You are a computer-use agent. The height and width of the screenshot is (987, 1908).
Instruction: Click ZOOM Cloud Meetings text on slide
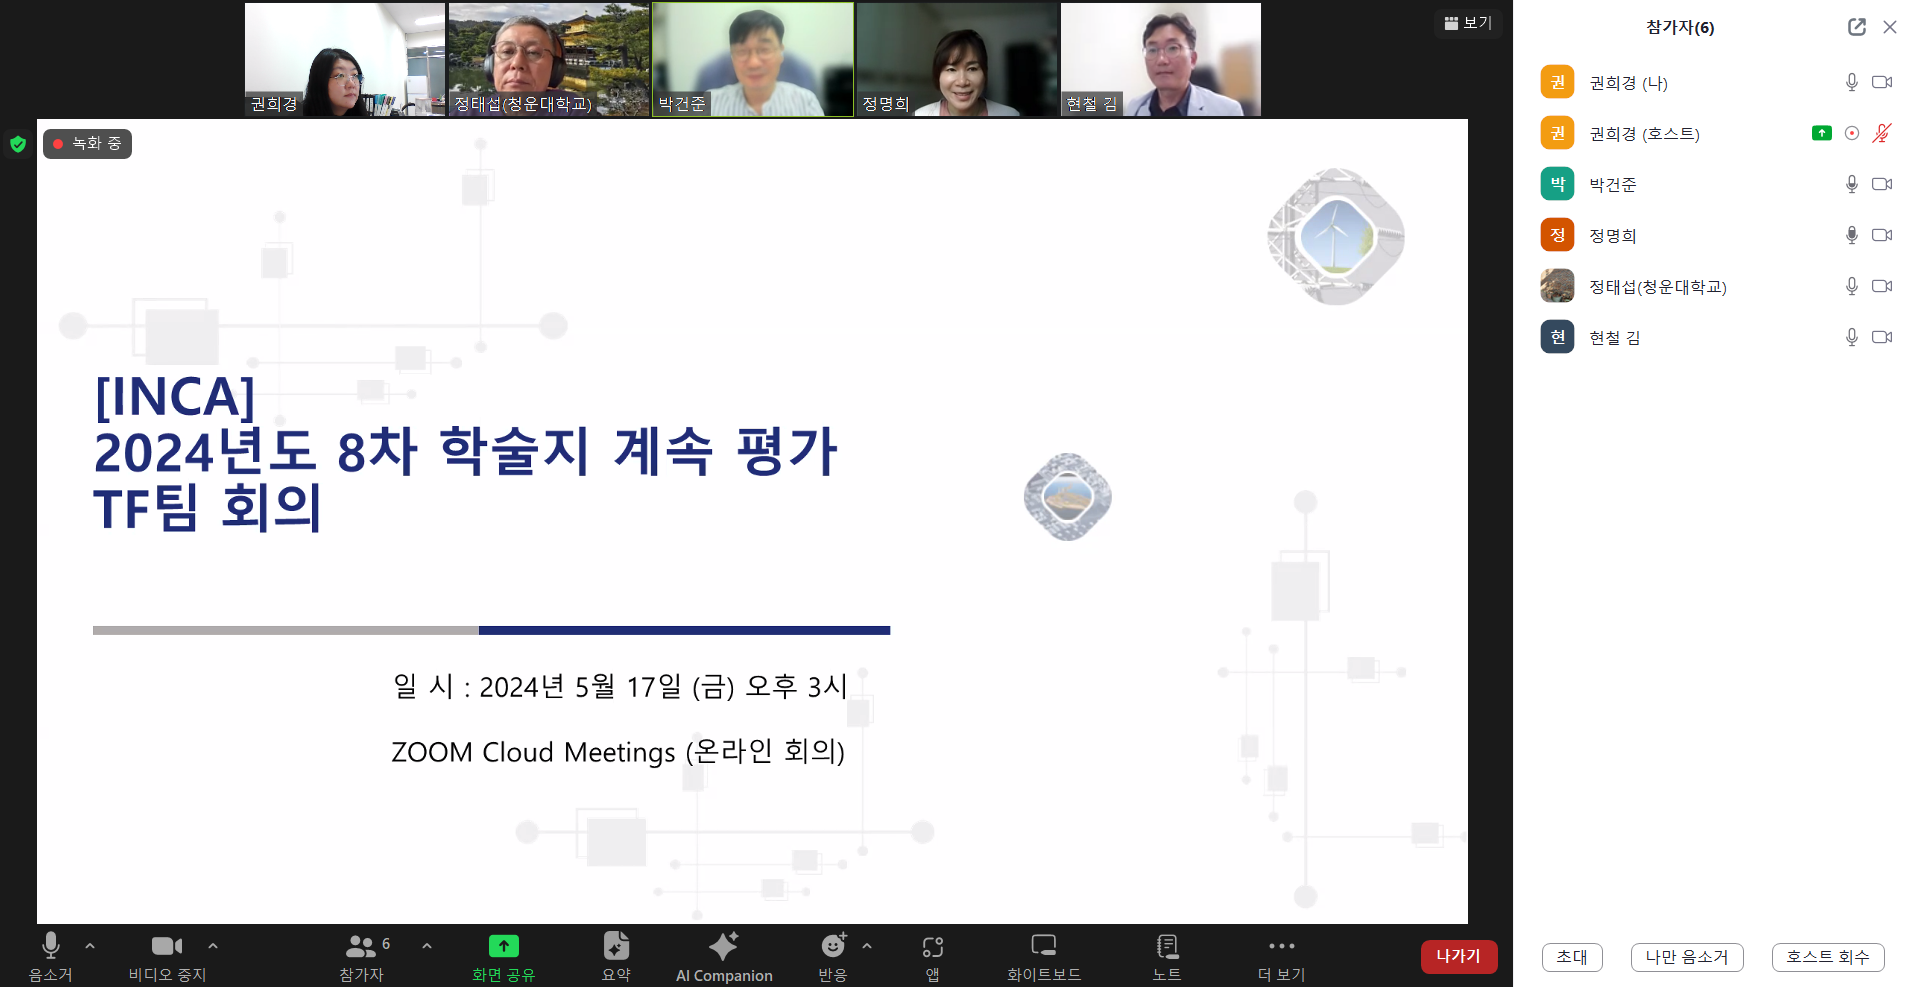click(618, 751)
